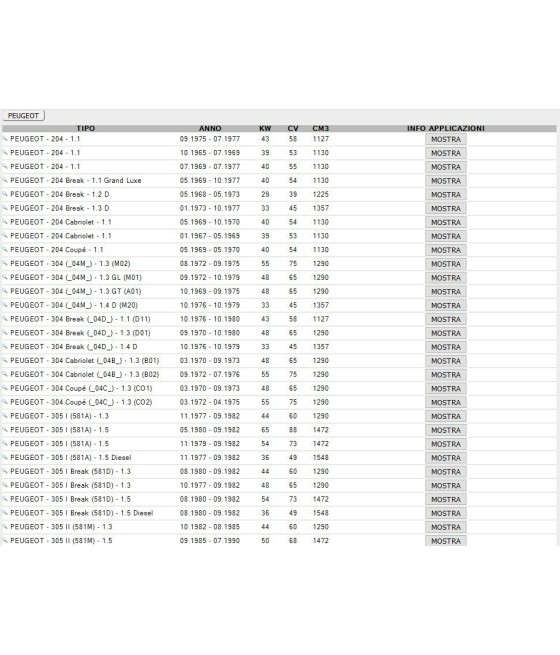The image size is (560, 655).
Task: Select PEUGEOT 305 I Break 1.5 Diesel row
Action: [x=279, y=513]
